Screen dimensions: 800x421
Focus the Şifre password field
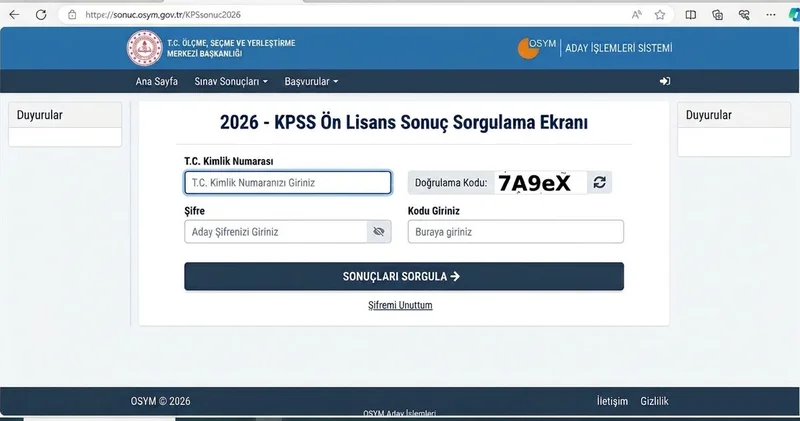click(x=276, y=232)
